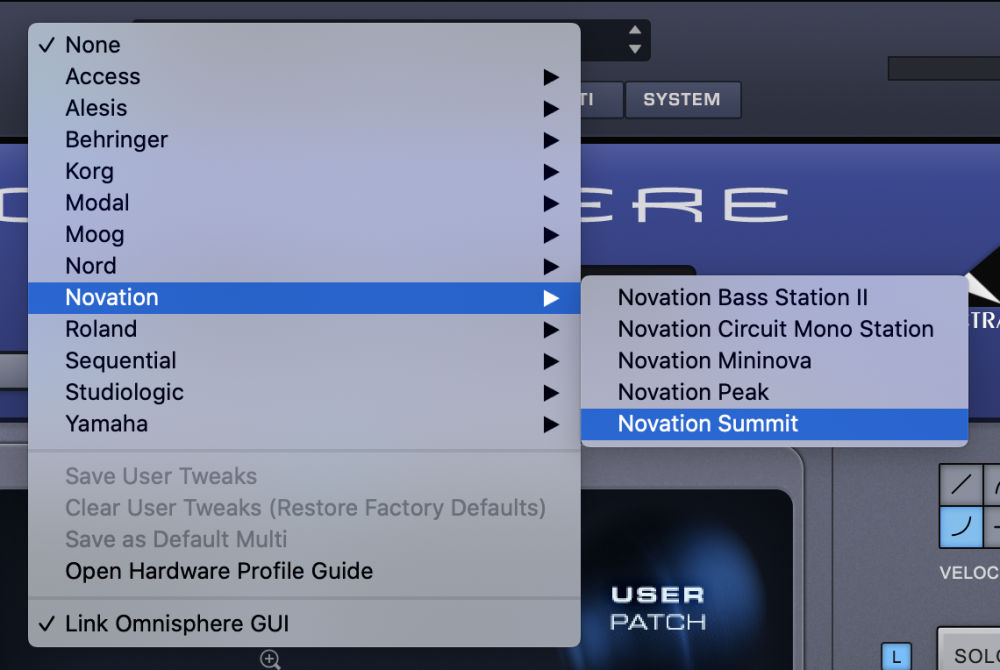Select the highlighted blue velocity curve
The image size is (1000, 670).
pos(960,527)
